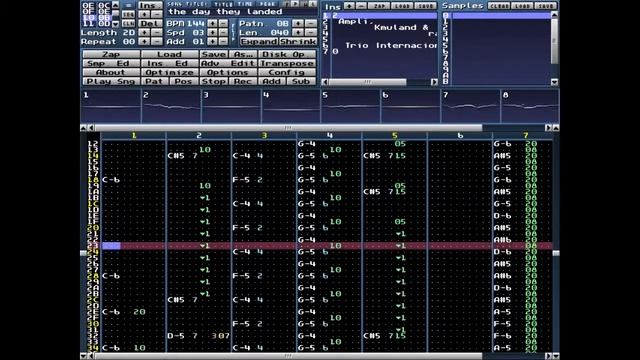Add a channel with Add button
Image resolution: width=640 pixels, height=360 pixels.
(x=272, y=81)
